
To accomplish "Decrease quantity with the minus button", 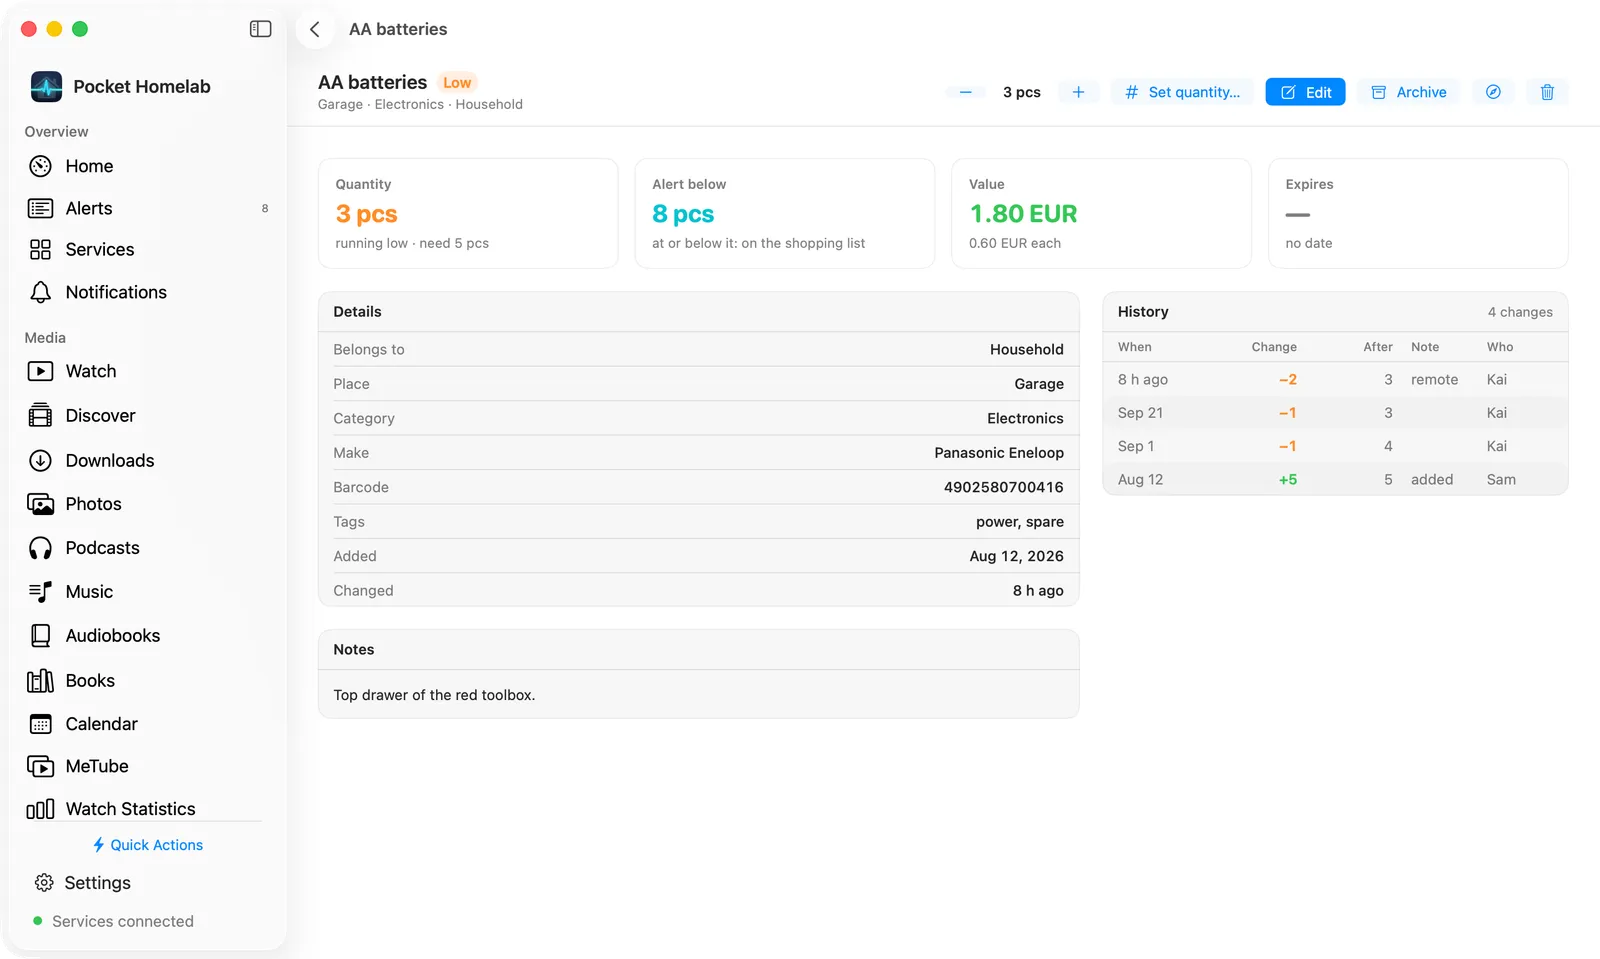I will [x=966, y=92].
